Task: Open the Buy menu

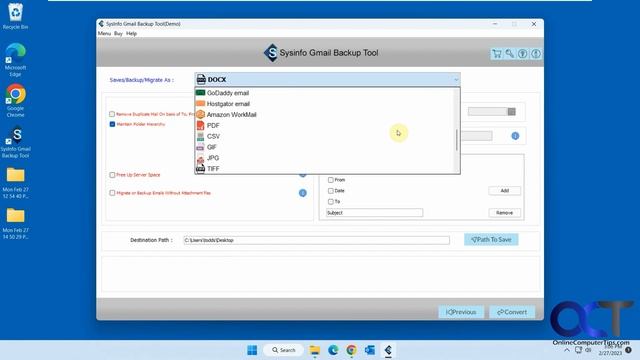Action: (x=118, y=33)
